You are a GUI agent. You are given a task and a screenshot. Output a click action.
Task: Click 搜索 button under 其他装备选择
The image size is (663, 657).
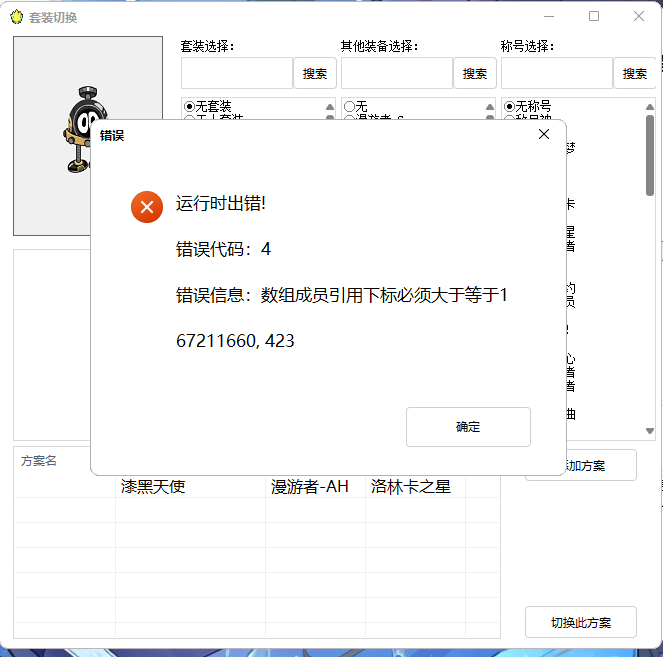click(x=474, y=74)
